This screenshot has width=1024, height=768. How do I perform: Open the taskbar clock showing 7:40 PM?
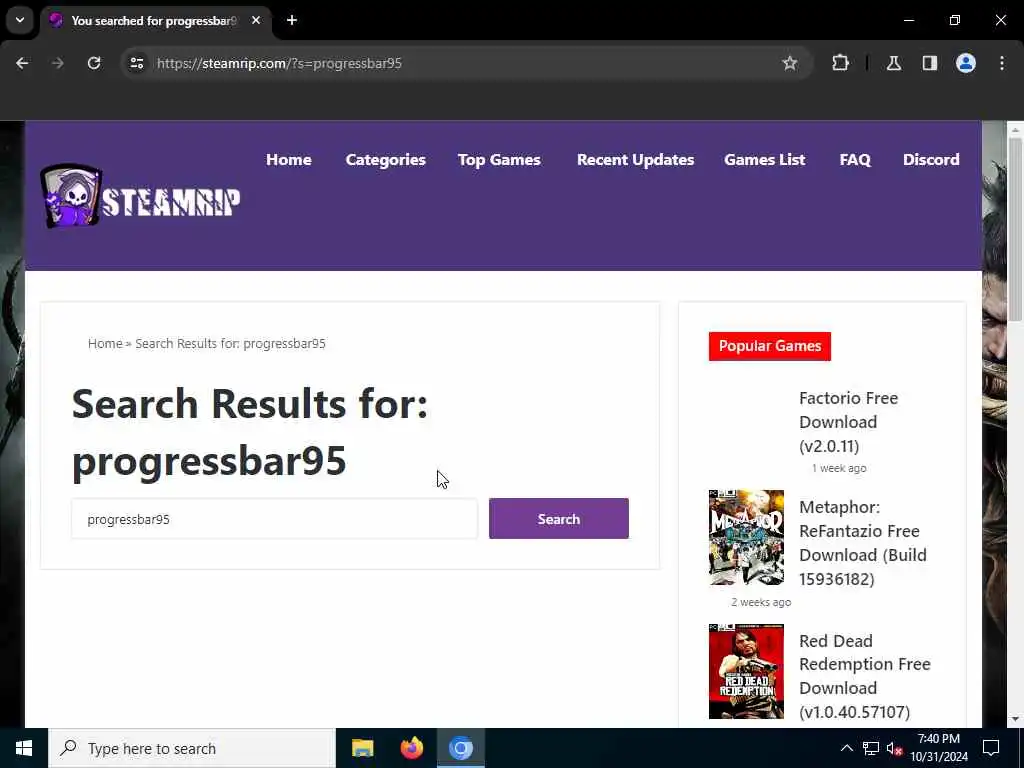[x=938, y=748]
